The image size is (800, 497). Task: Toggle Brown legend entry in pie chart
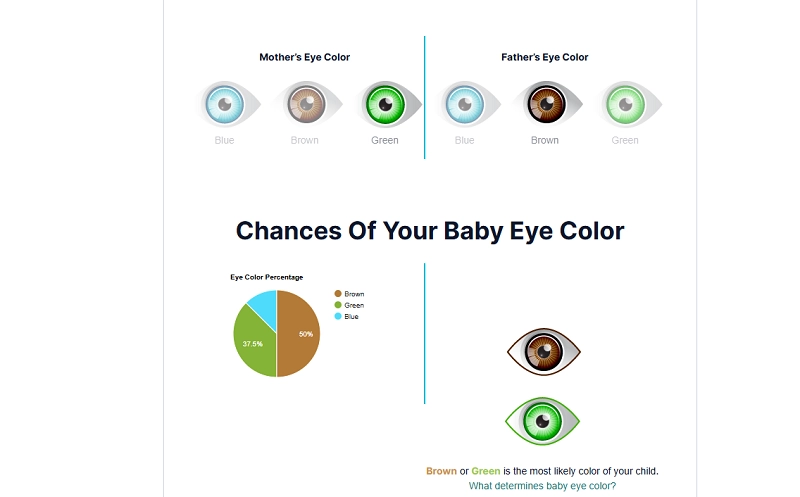pyautogui.click(x=354, y=294)
